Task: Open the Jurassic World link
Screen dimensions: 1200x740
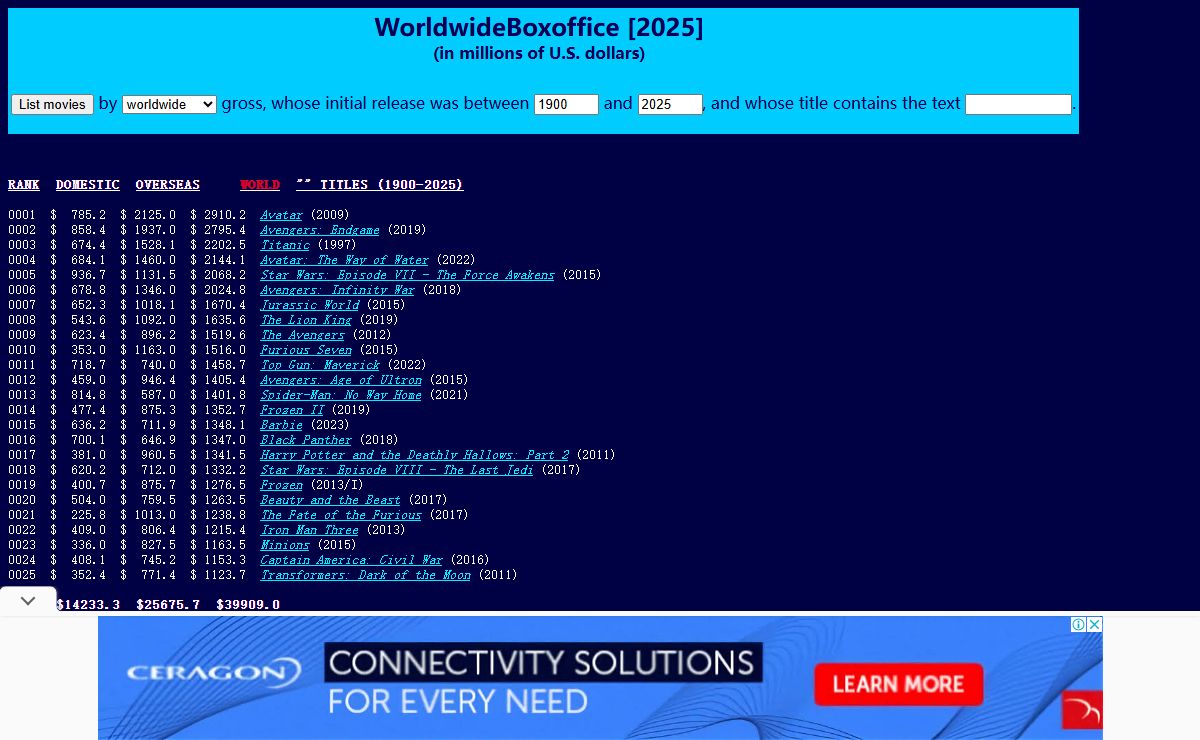Action: [x=309, y=305]
